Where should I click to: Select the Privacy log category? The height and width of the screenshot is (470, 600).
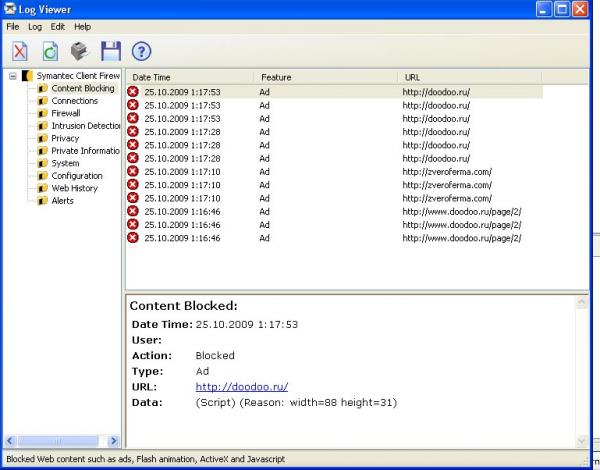click(65, 139)
